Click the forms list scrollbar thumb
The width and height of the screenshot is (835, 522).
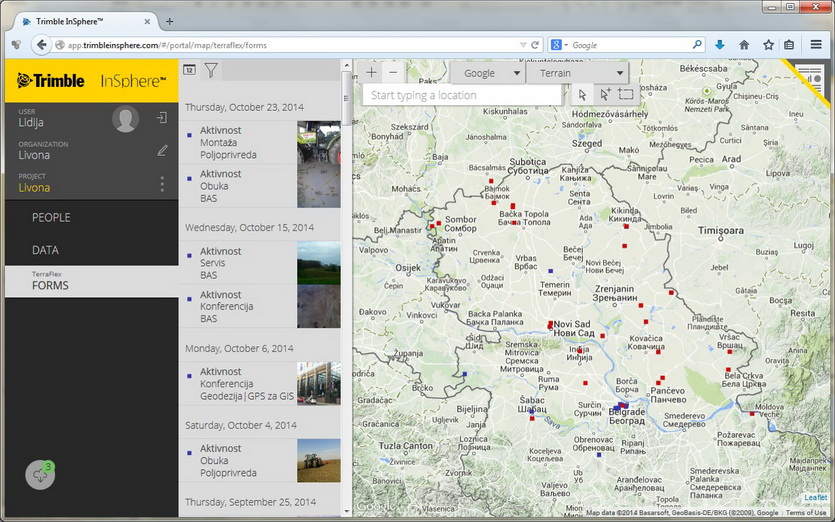point(346,99)
